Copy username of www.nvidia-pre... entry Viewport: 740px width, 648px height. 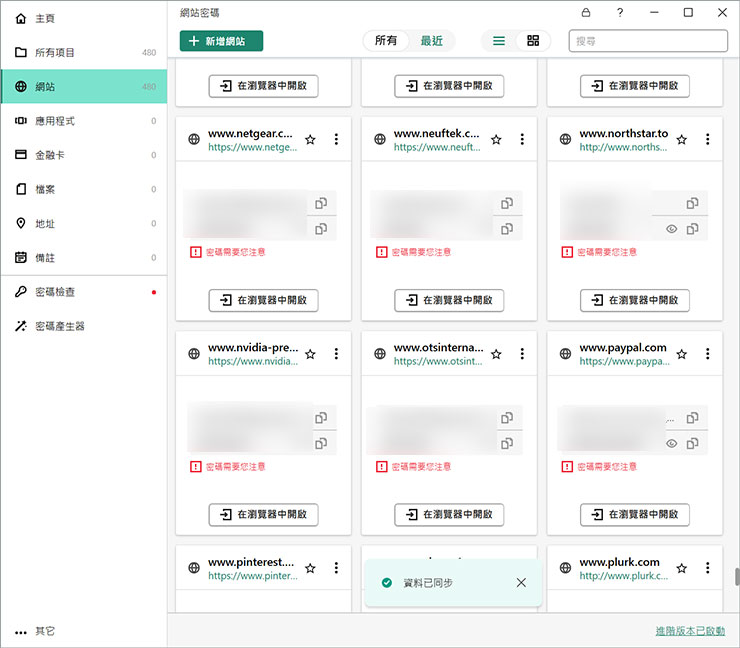coord(321,418)
